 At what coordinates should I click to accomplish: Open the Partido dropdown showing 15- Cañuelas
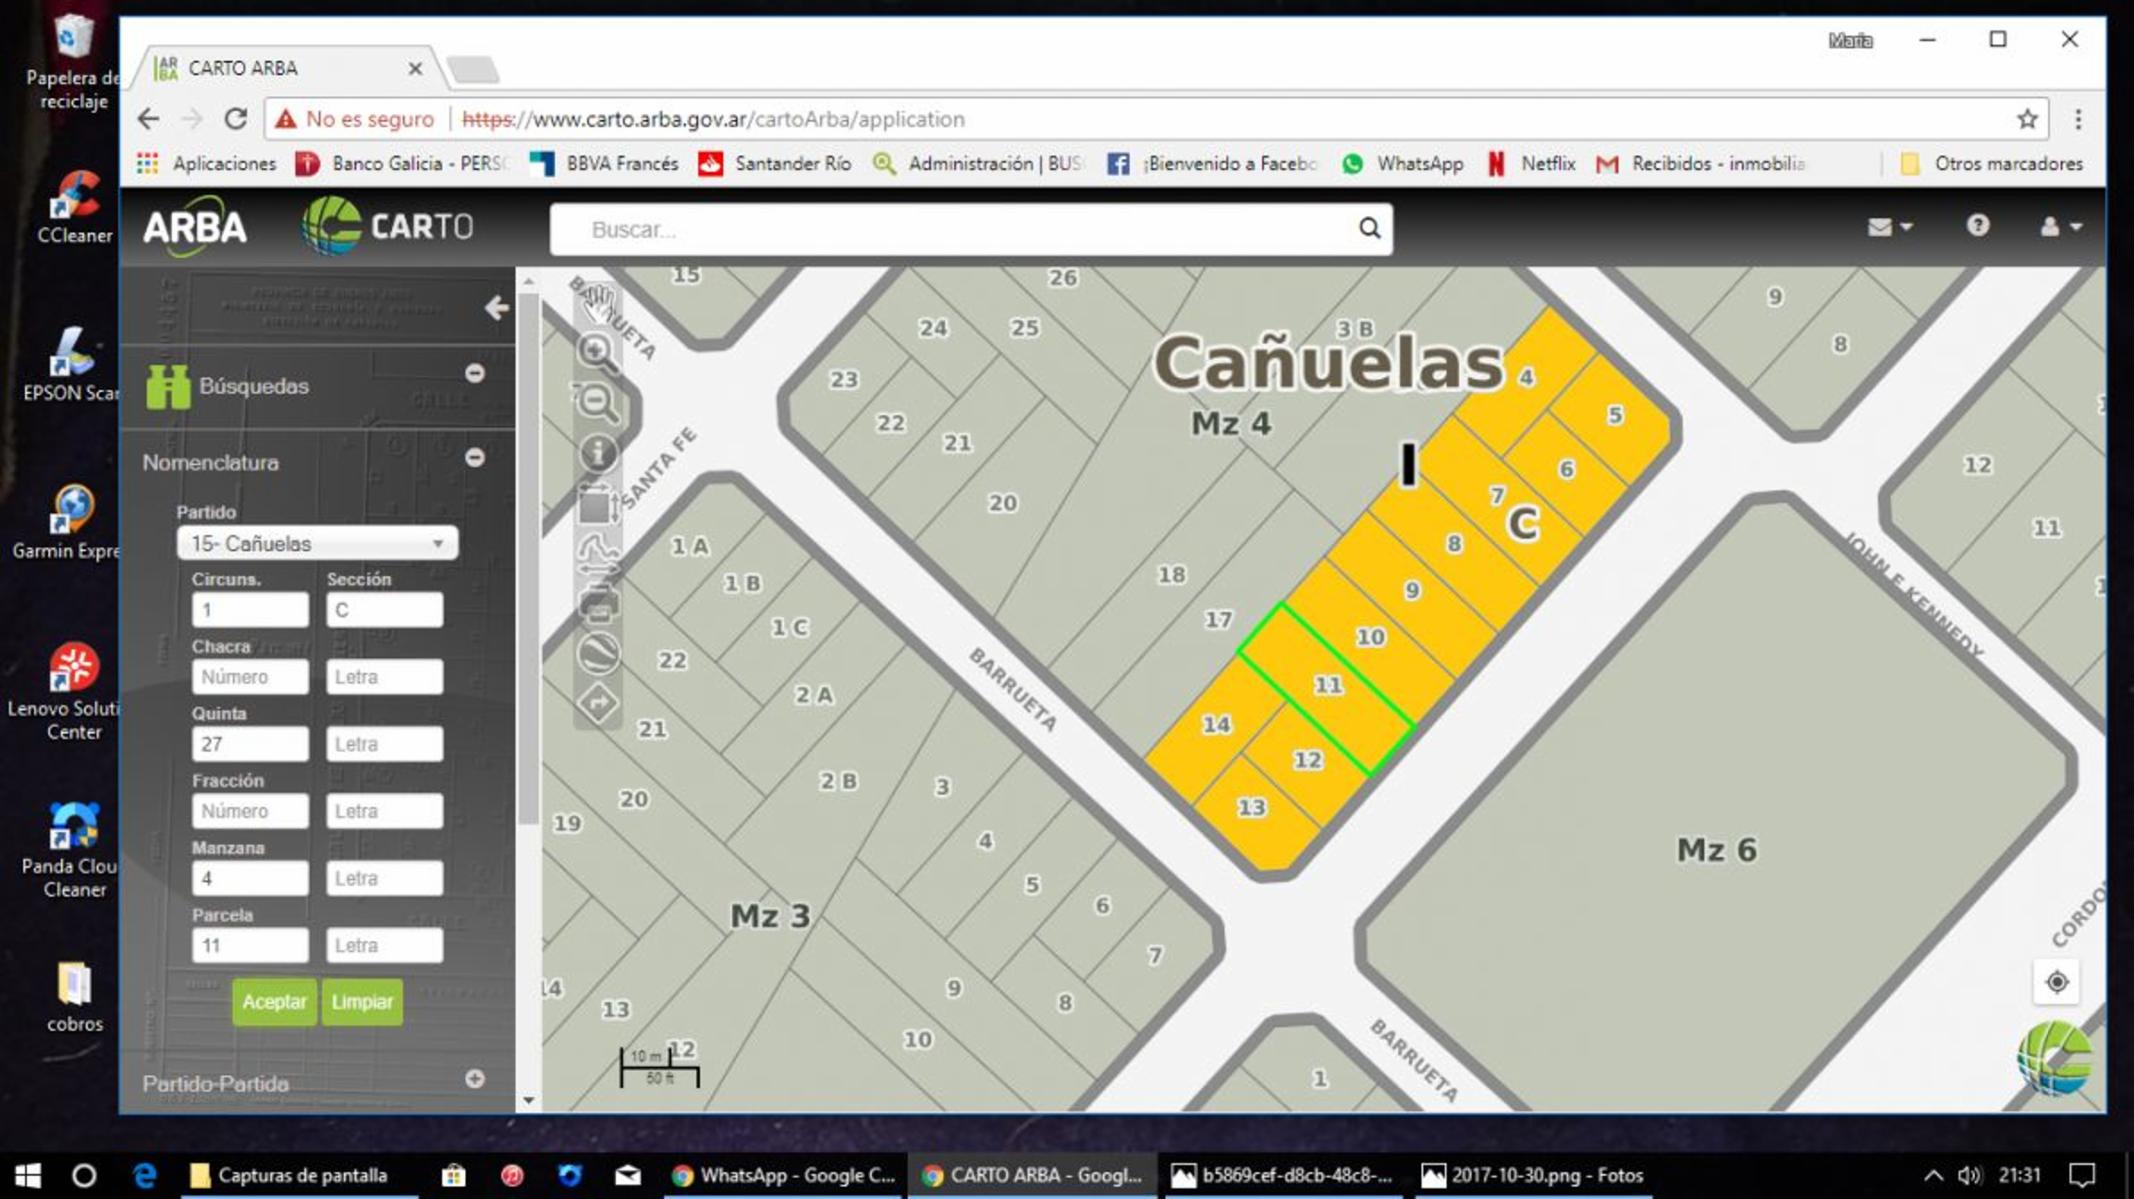(317, 543)
